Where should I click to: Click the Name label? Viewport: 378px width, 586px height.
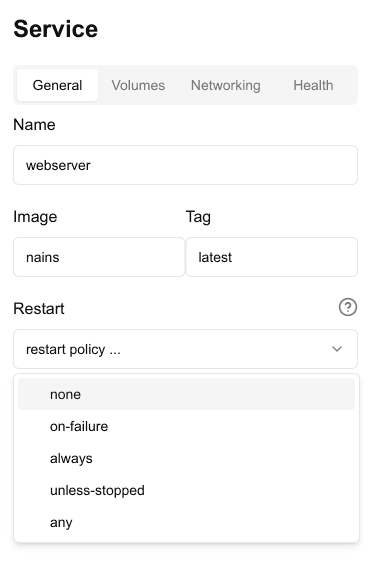coord(34,125)
